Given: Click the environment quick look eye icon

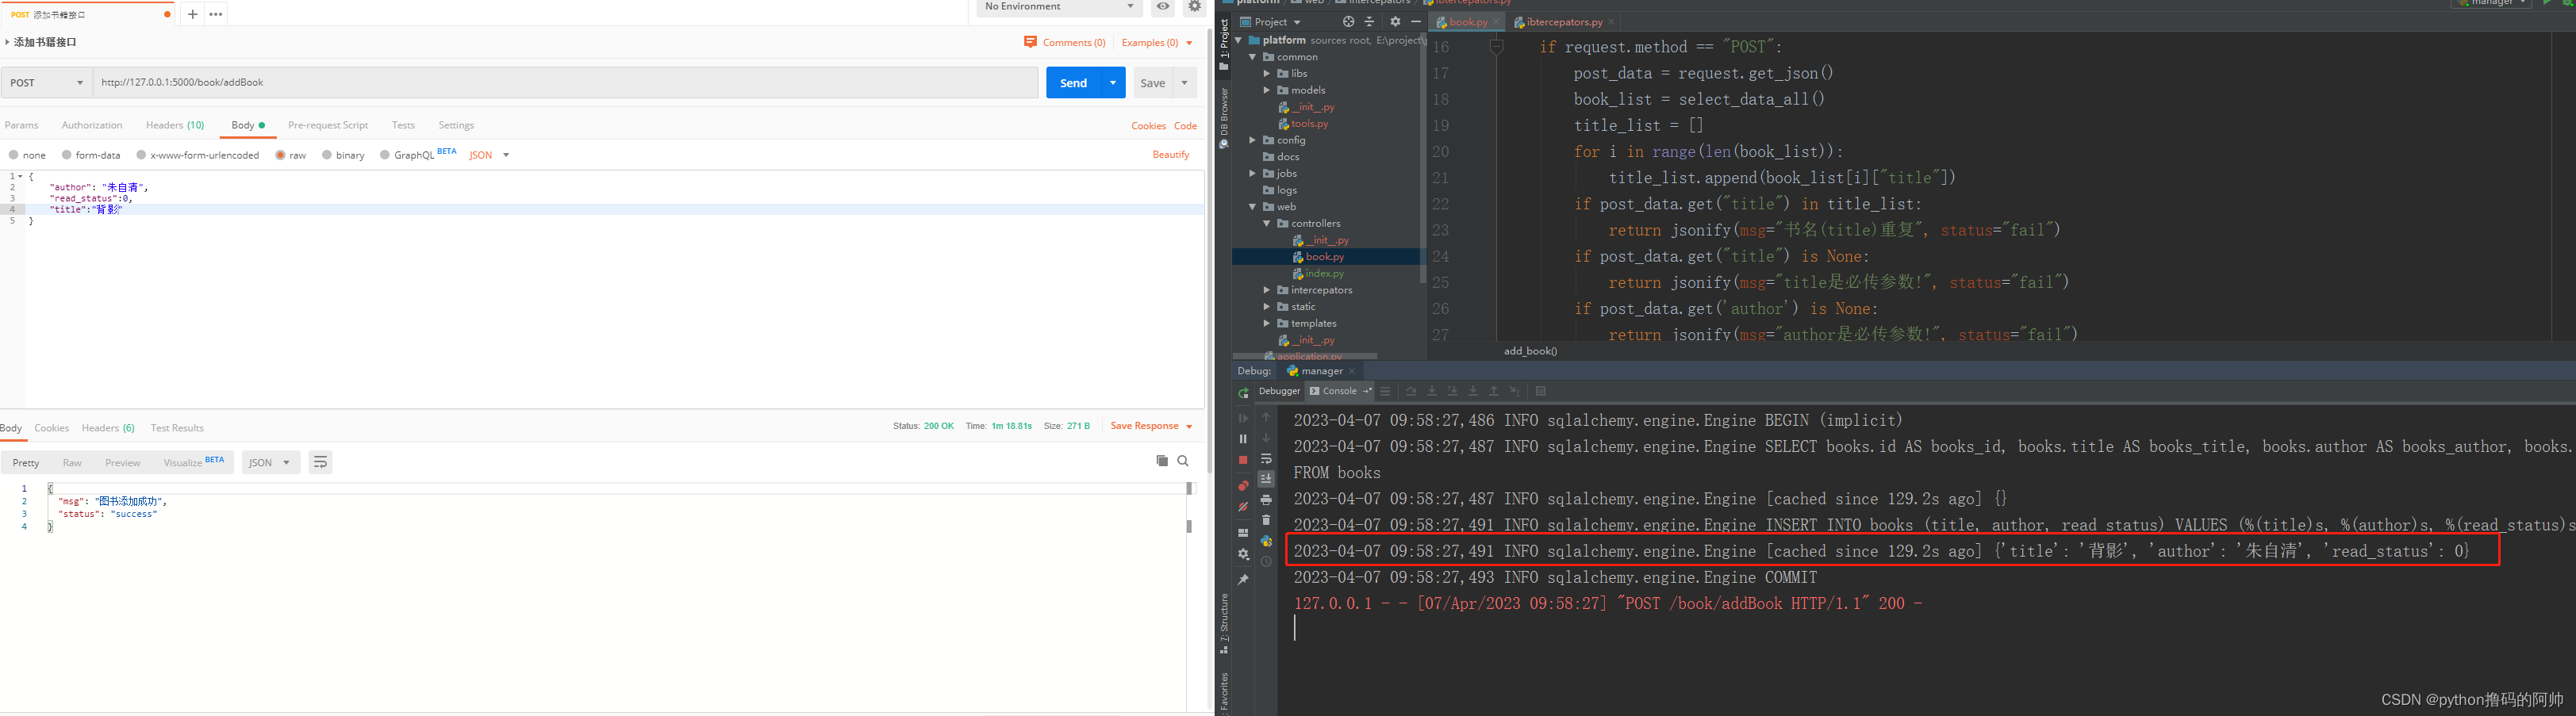Looking at the screenshot, I should point(1163,7).
